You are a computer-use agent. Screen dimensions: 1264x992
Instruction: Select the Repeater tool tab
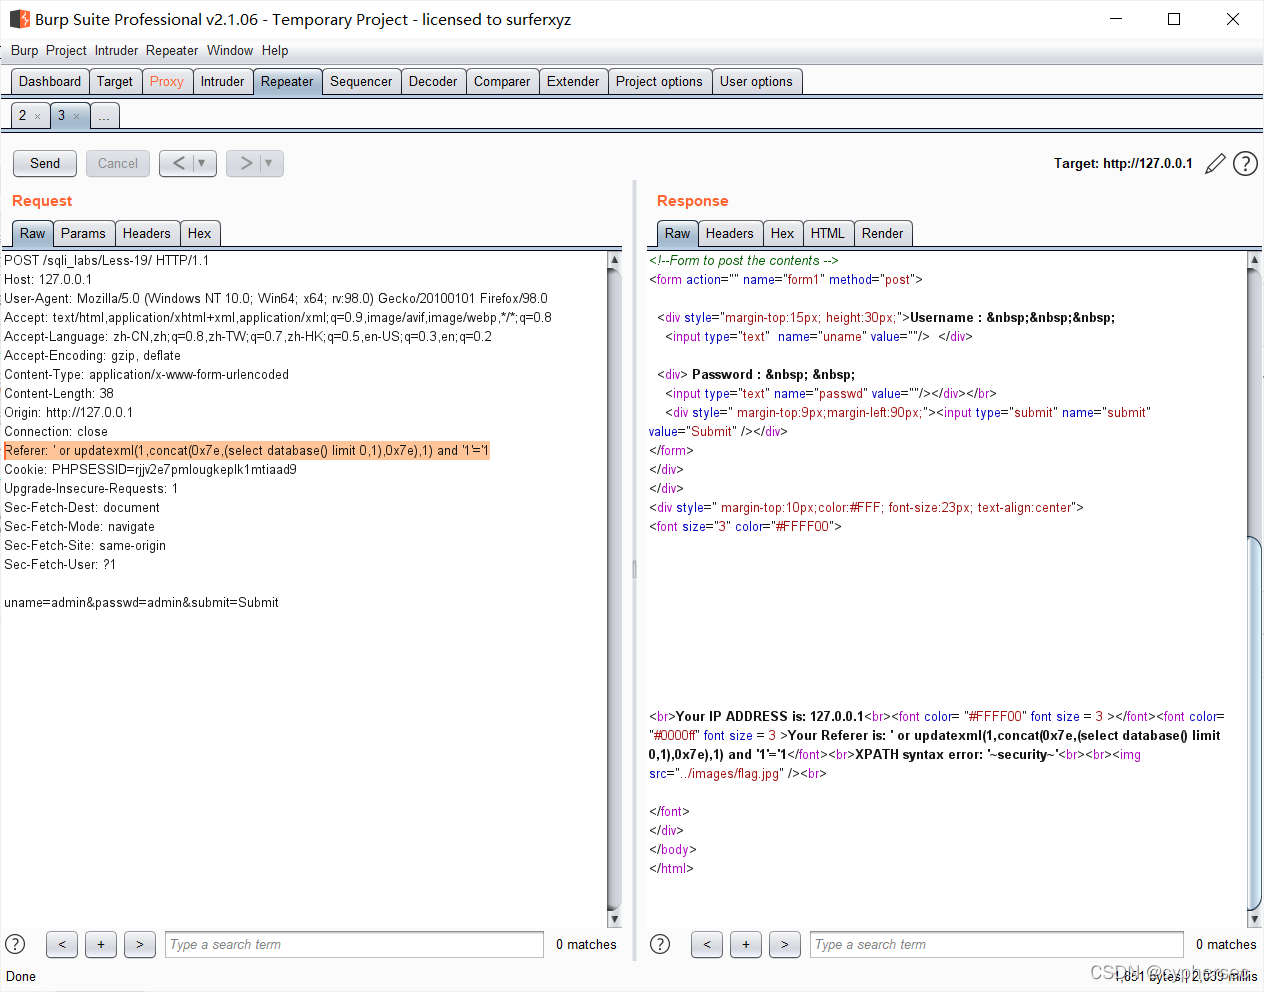coord(287,82)
